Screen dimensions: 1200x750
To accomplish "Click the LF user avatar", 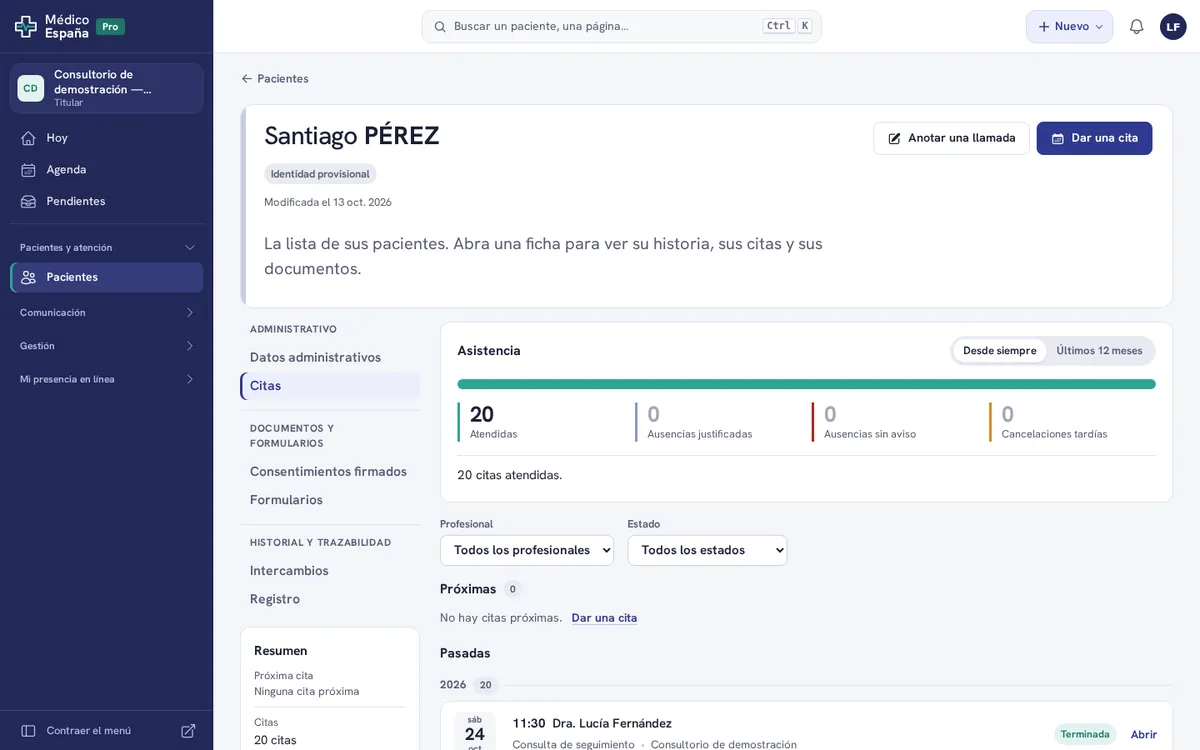I will (x=1173, y=27).
